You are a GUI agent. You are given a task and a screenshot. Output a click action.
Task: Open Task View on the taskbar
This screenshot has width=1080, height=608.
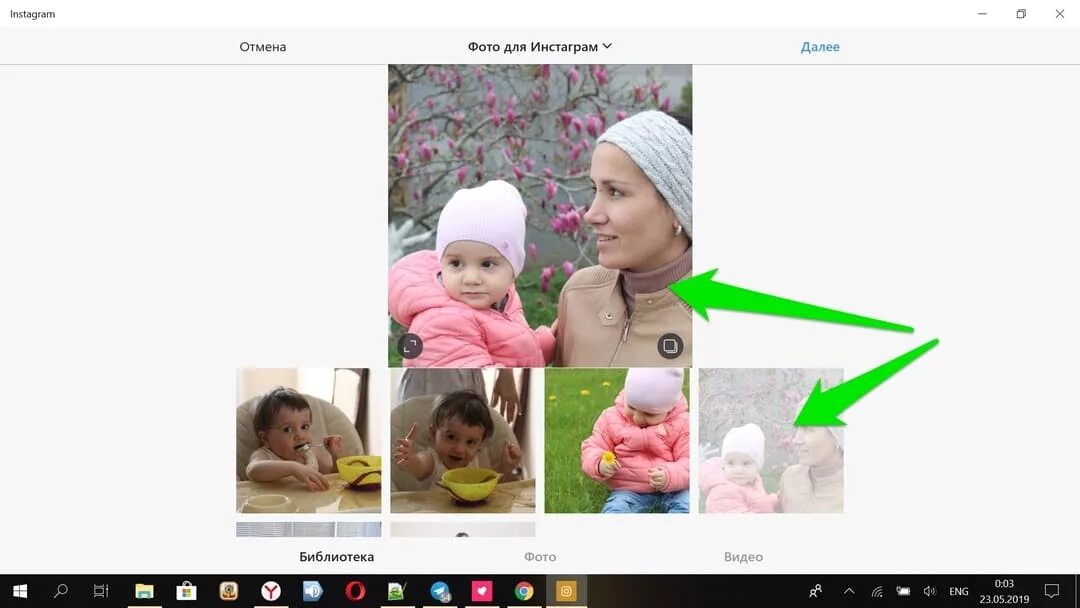point(101,591)
